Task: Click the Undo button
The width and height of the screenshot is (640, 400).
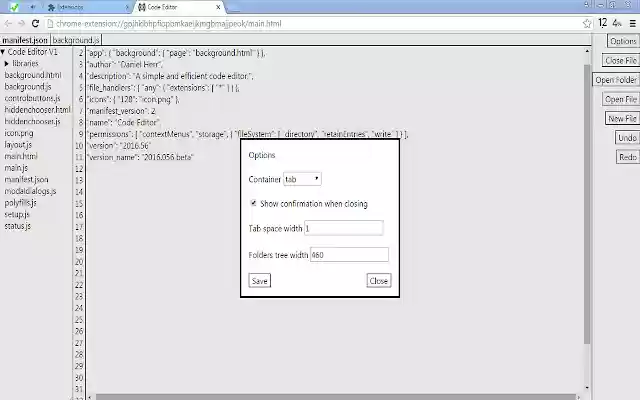Action: [x=627, y=138]
